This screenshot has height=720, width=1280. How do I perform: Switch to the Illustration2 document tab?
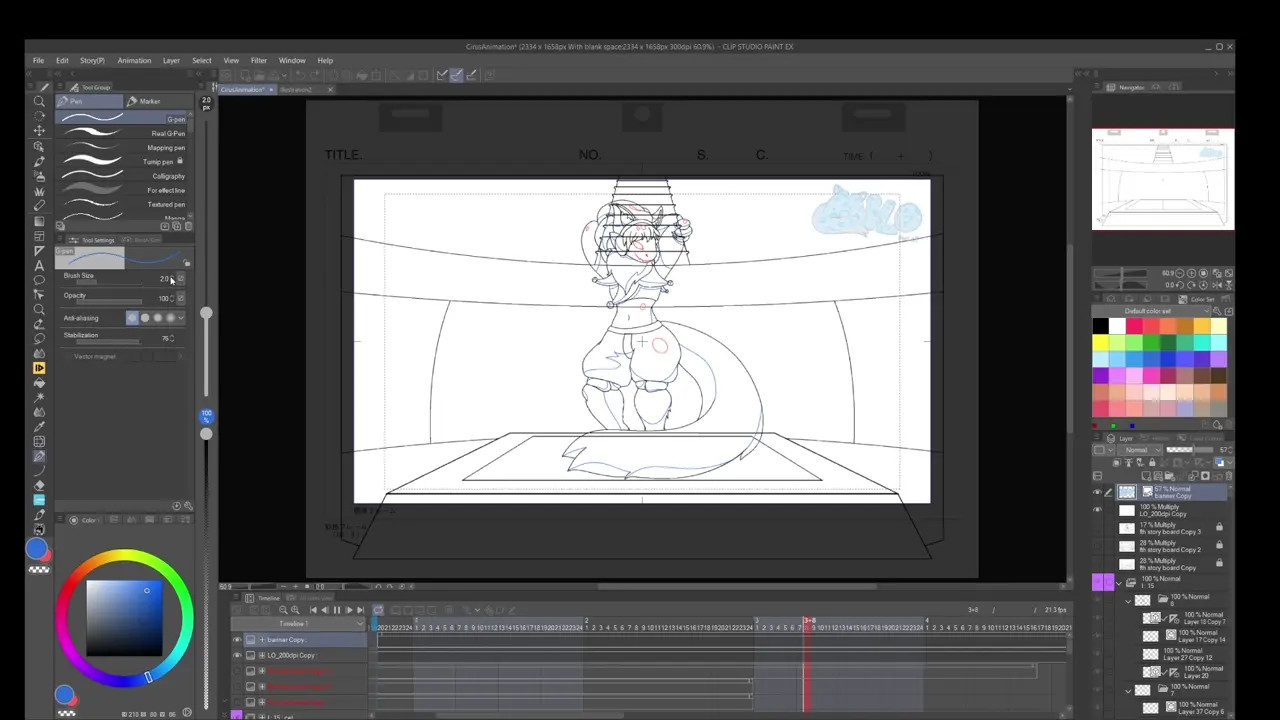click(296, 89)
